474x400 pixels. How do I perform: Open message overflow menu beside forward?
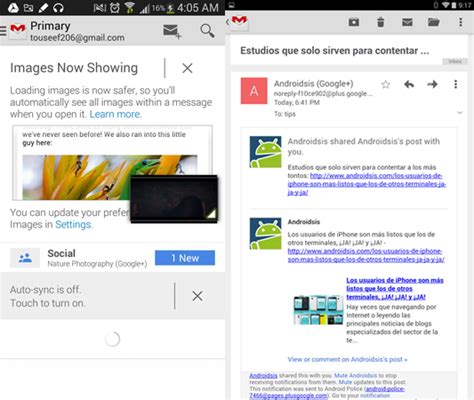pyautogui.click(x=456, y=84)
